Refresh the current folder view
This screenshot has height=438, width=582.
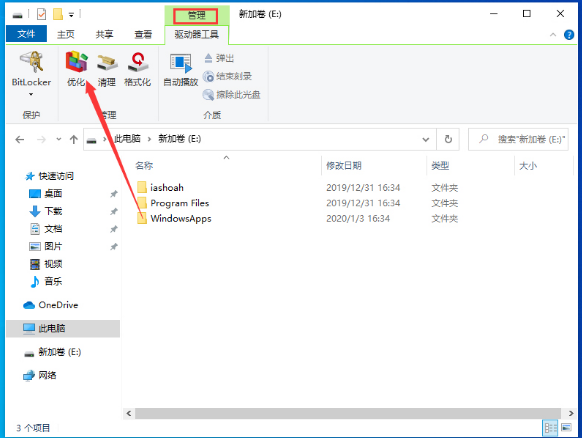pyautogui.click(x=448, y=139)
